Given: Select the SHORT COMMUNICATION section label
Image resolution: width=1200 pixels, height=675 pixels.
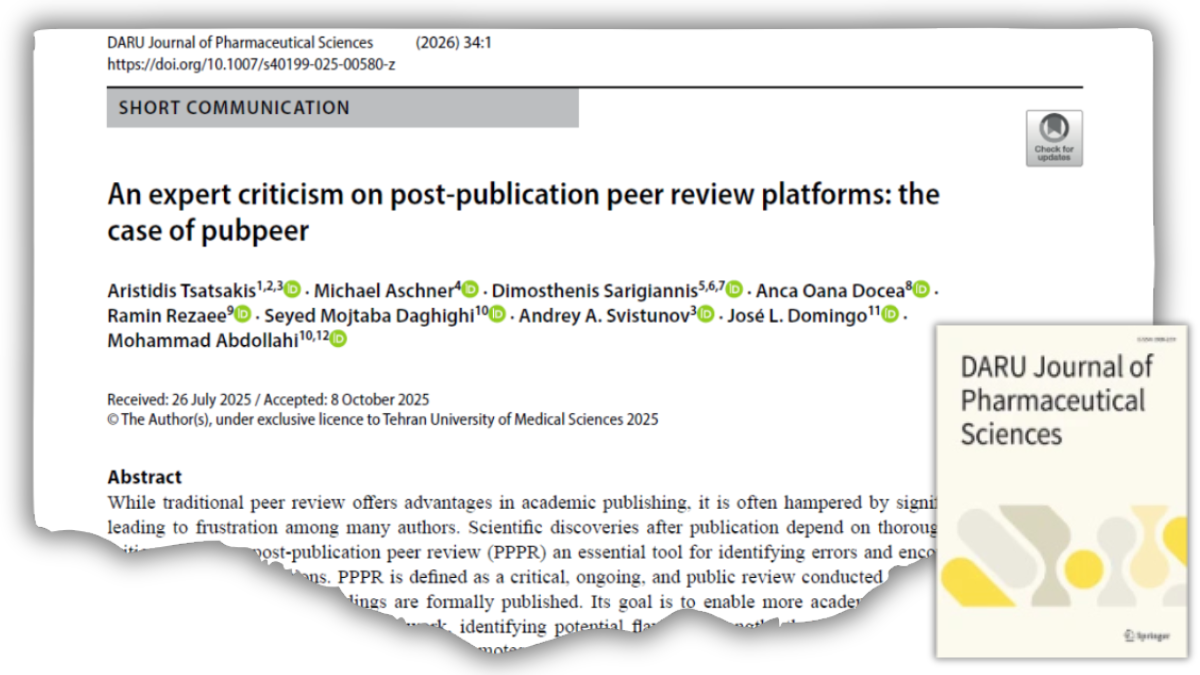Looking at the screenshot, I should (x=234, y=108).
